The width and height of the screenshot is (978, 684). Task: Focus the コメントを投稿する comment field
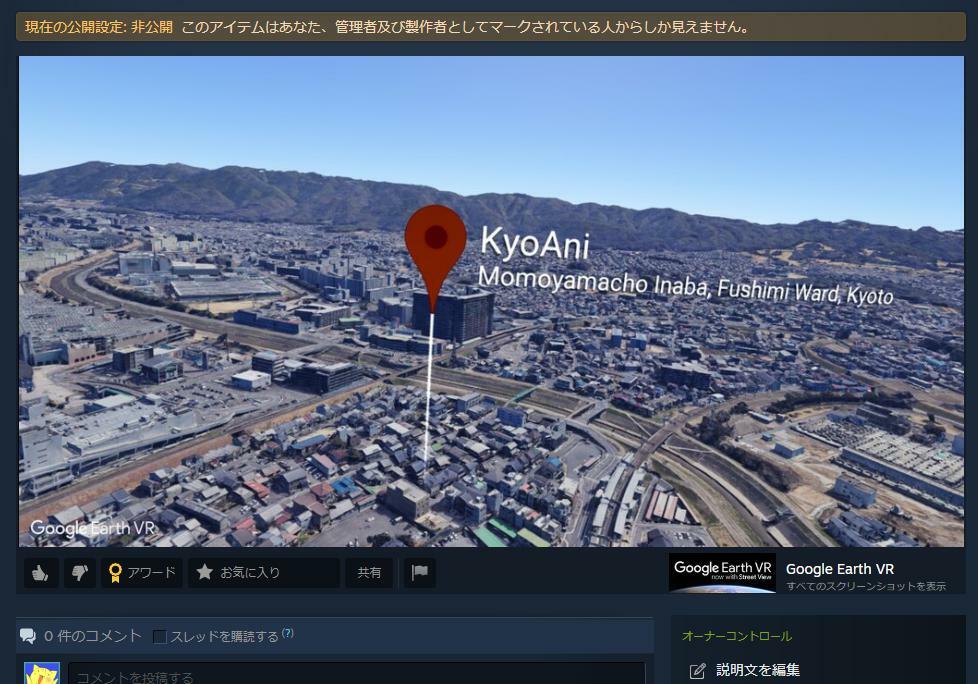coord(356,675)
